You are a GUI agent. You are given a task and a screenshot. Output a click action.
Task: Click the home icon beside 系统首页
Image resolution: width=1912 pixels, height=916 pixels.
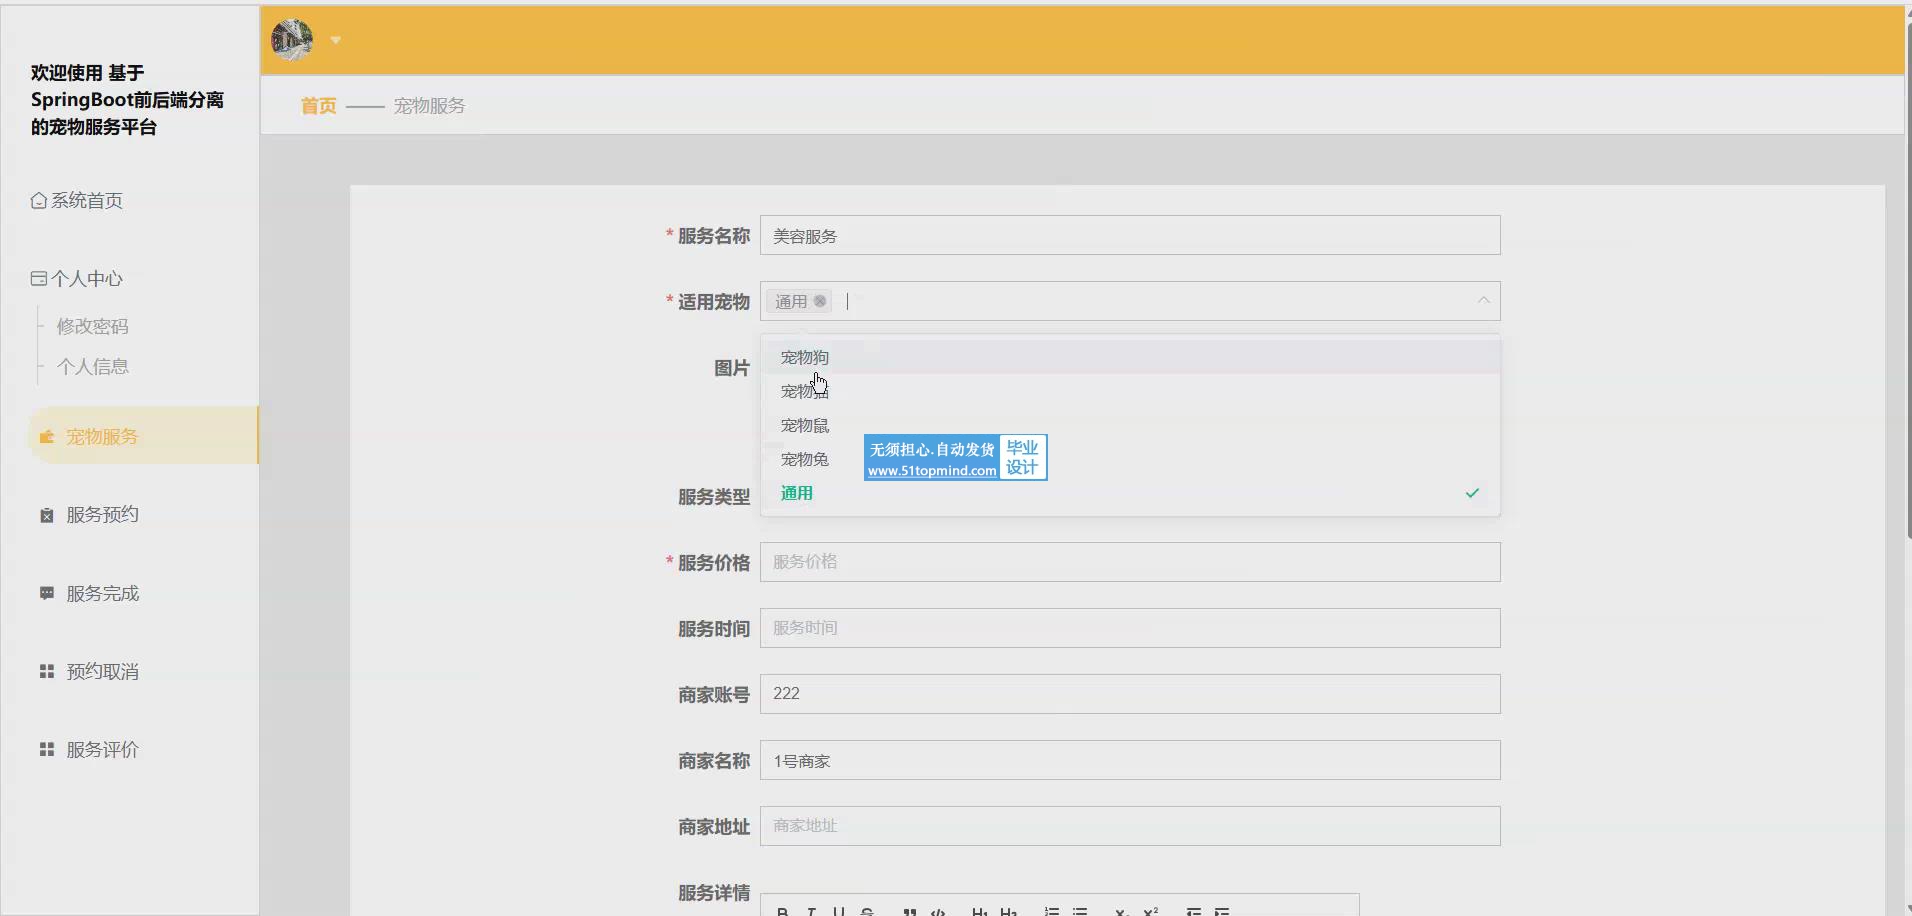coord(38,201)
